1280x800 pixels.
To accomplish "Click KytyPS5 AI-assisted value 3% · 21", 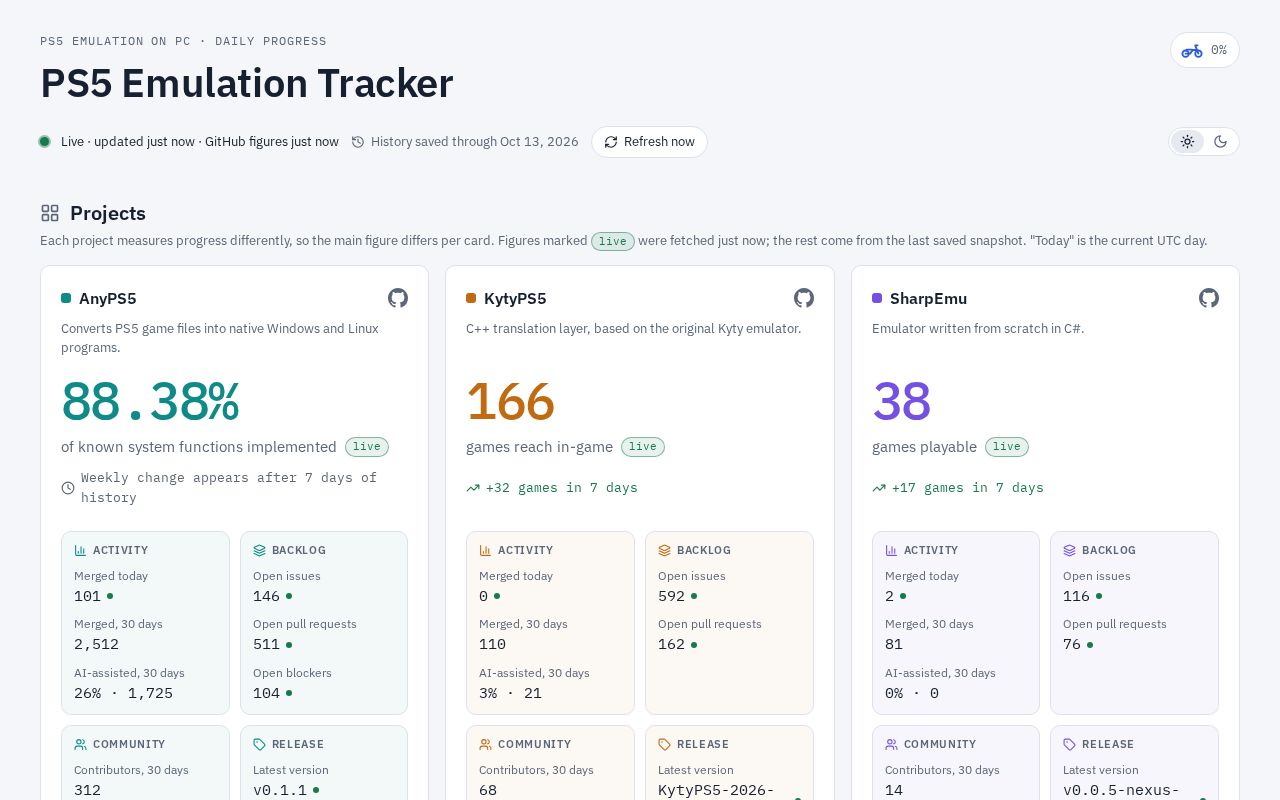I will tap(510, 693).
